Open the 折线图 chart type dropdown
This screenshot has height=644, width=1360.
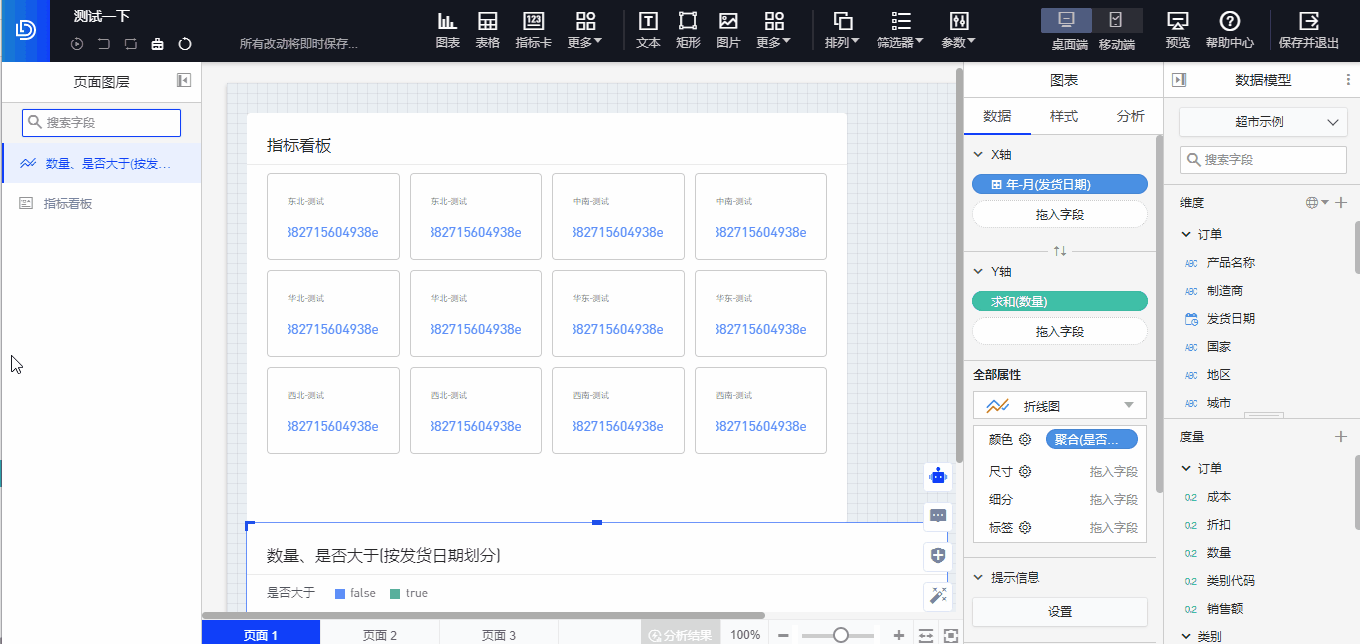pyautogui.click(x=1060, y=405)
